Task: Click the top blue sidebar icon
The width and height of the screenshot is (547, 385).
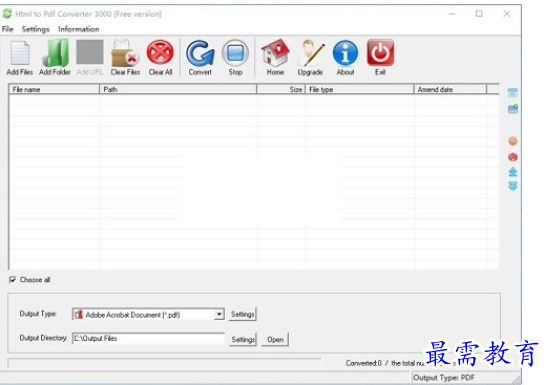Action: click(x=513, y=93)
